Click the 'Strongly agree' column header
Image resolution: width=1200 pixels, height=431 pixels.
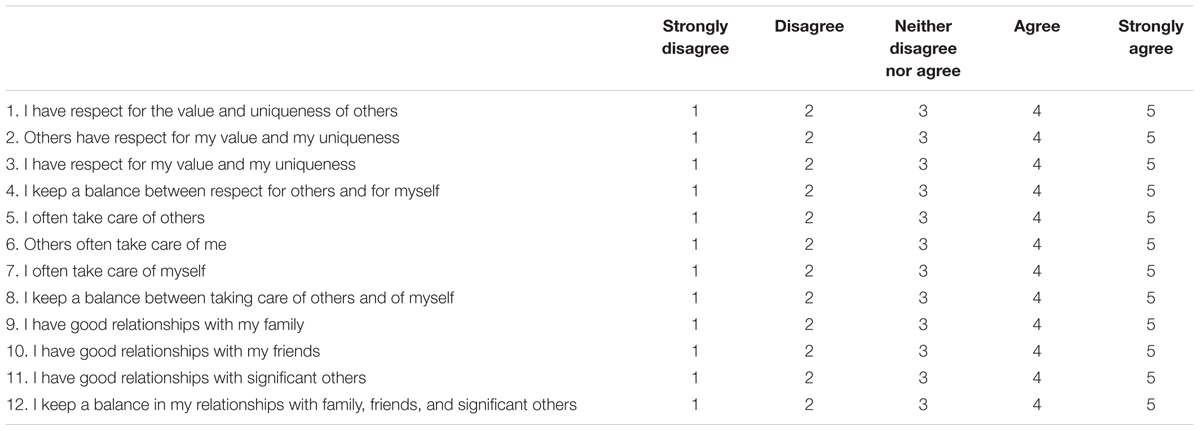[x=1151, y=38]
